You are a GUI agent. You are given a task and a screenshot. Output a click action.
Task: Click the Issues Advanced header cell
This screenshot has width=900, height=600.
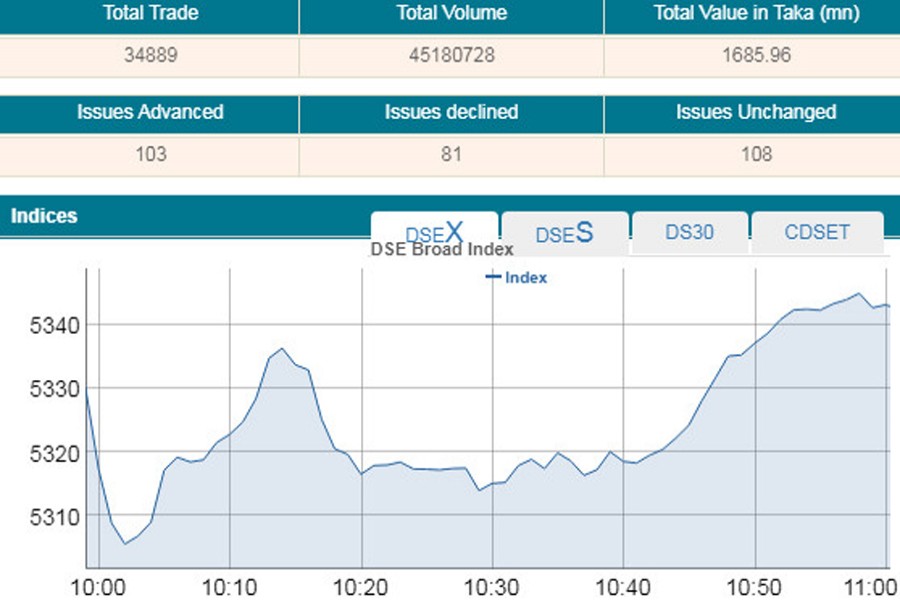[x=150, y=112]
